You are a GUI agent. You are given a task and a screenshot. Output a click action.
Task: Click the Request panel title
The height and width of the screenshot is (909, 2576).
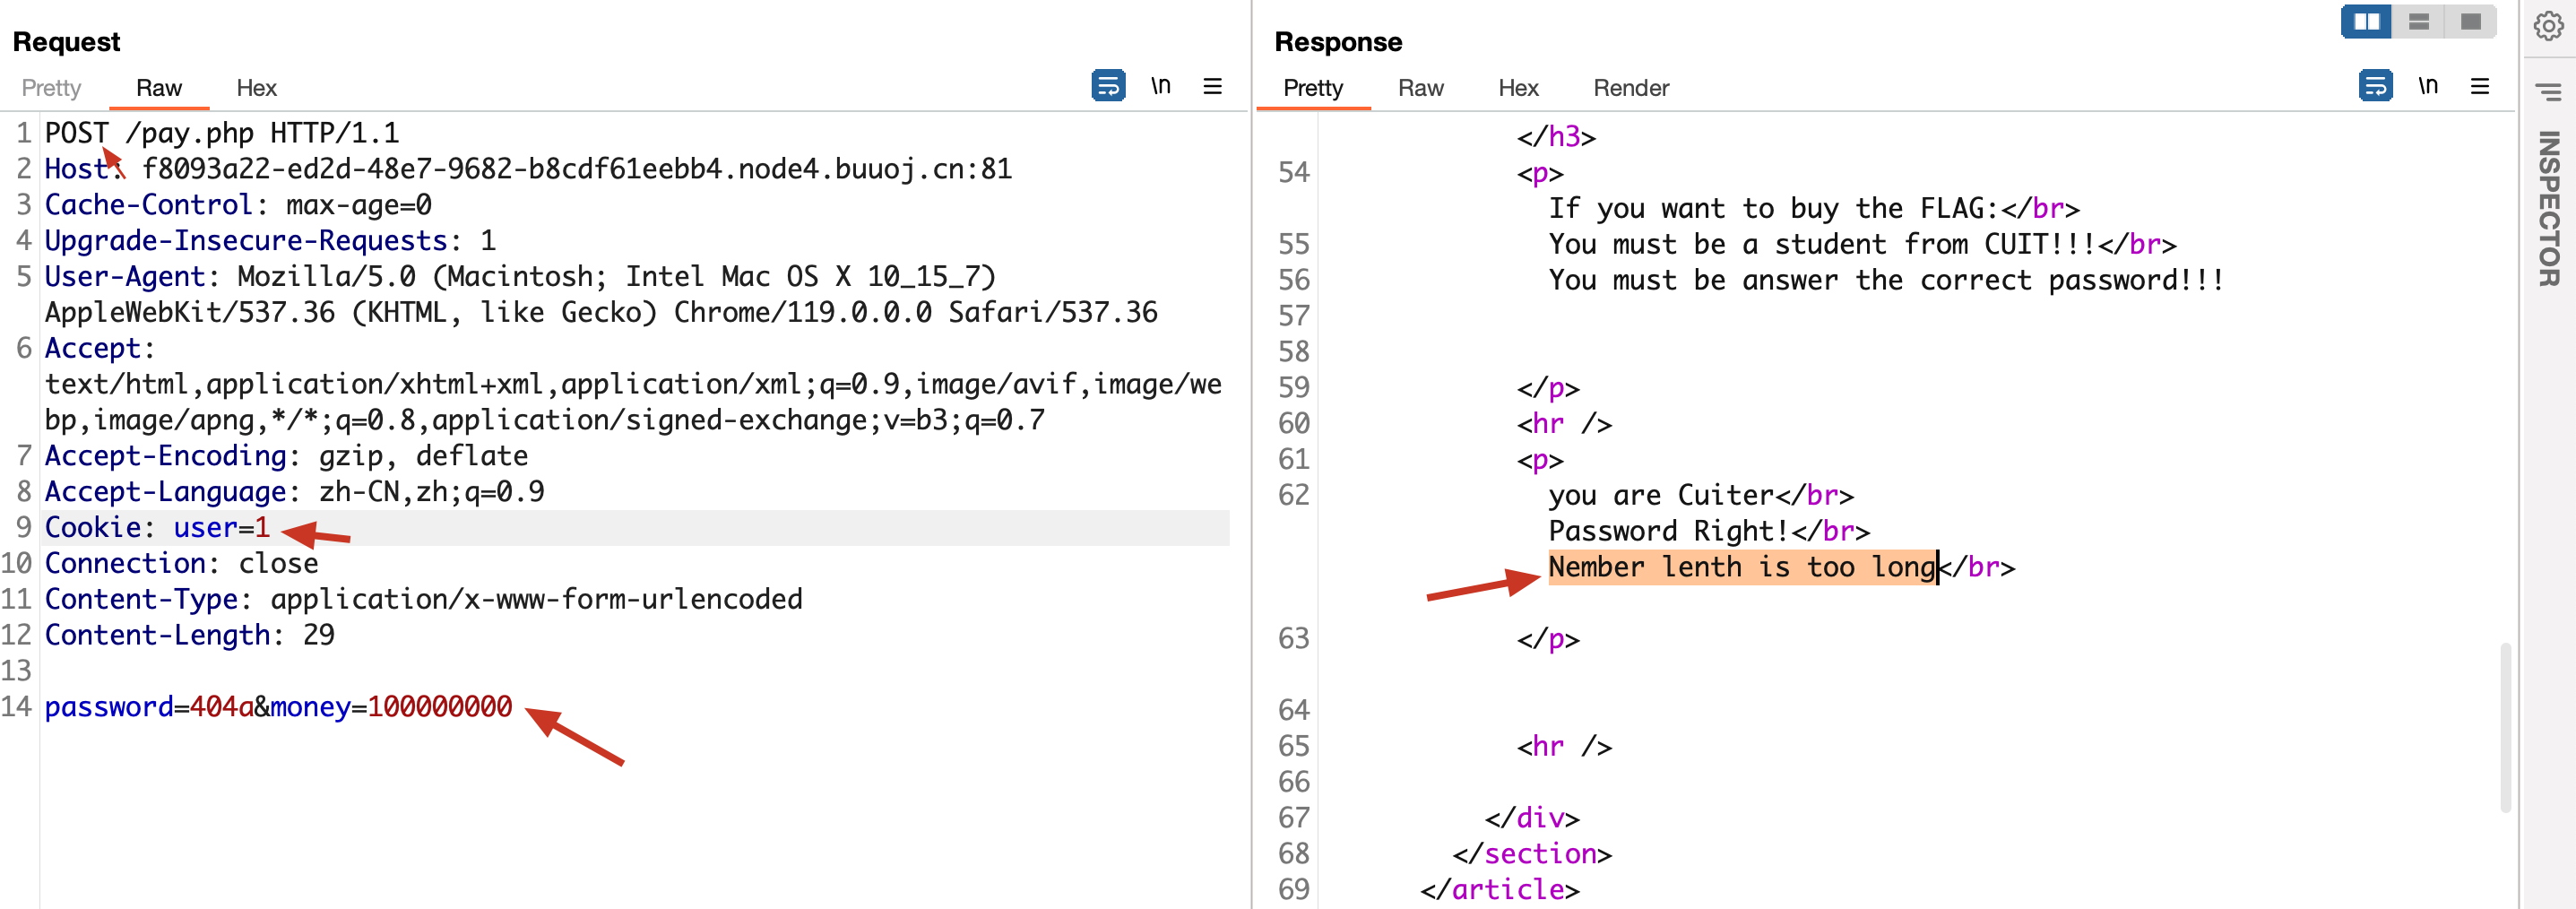click(66, 42)
